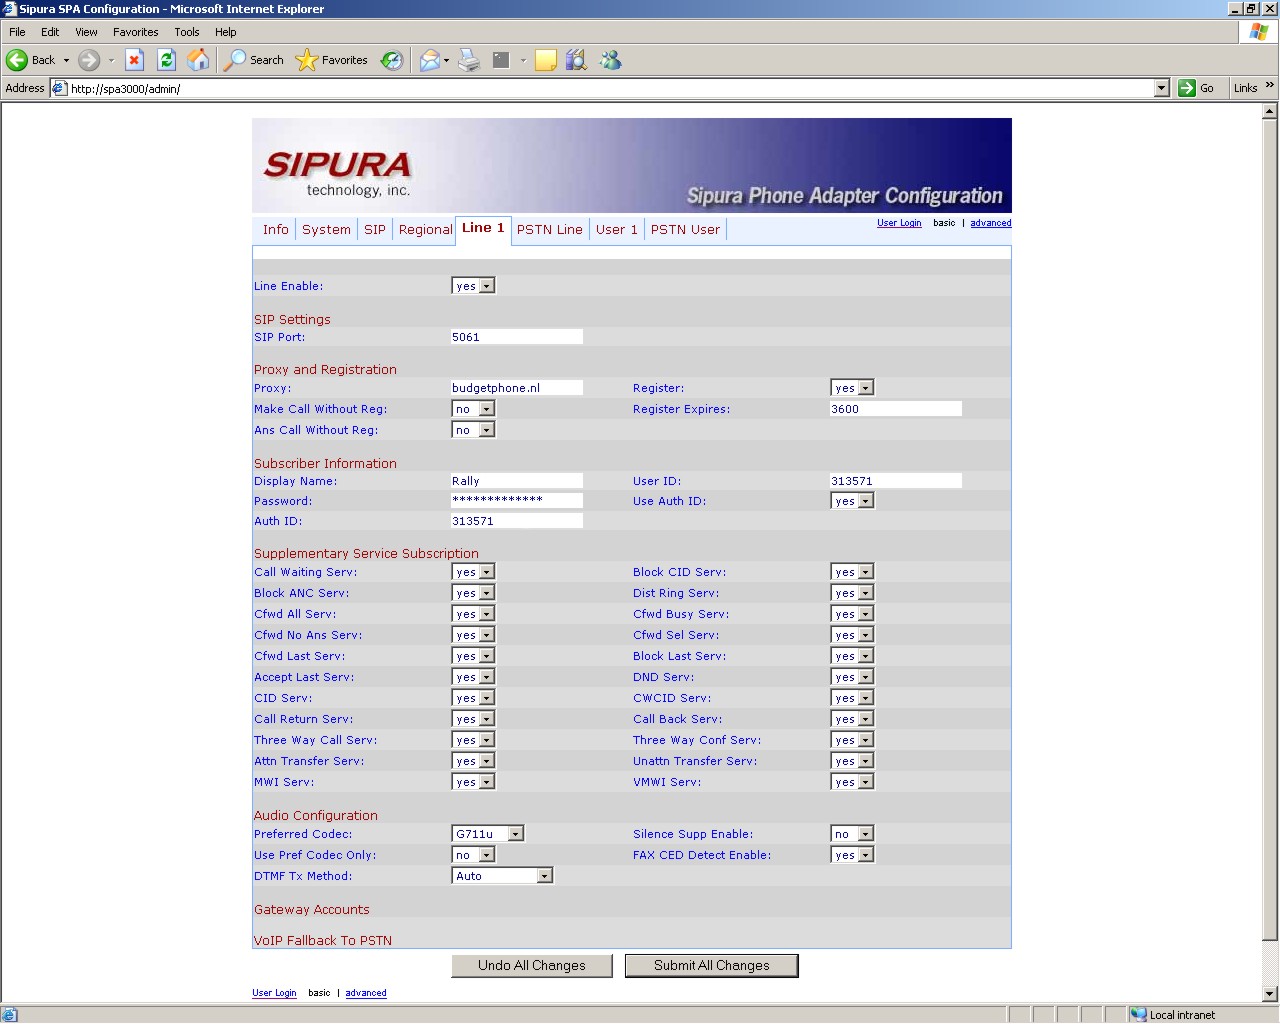The width and height of the screenshot is (1280, 1024).
Task: Click the browser Forward arrow button
Action: [89, 60]
